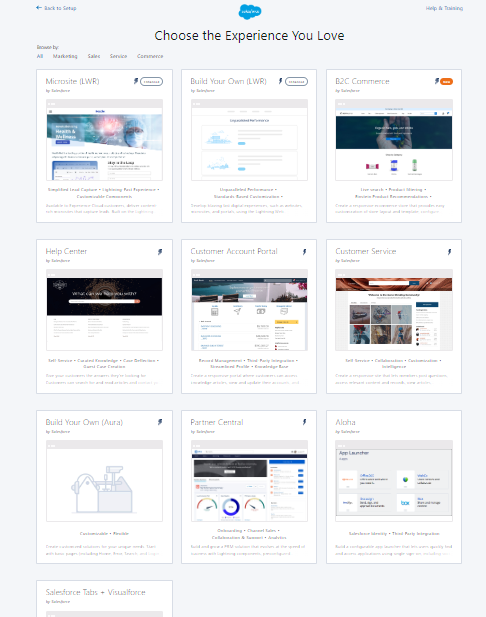486x617 pixels.
Task: Open Aloha App Launcher preview thumbnail
Action: click(394, 481)
